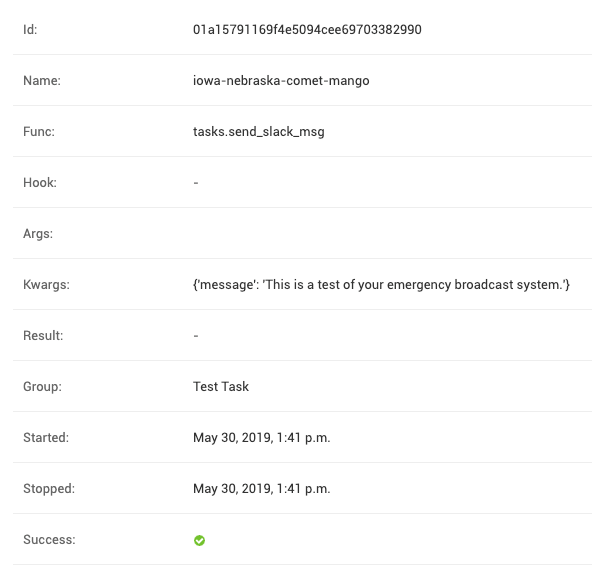Click the Args field label
This screenshot has width=592, height=583.
(x=38, y=234)
